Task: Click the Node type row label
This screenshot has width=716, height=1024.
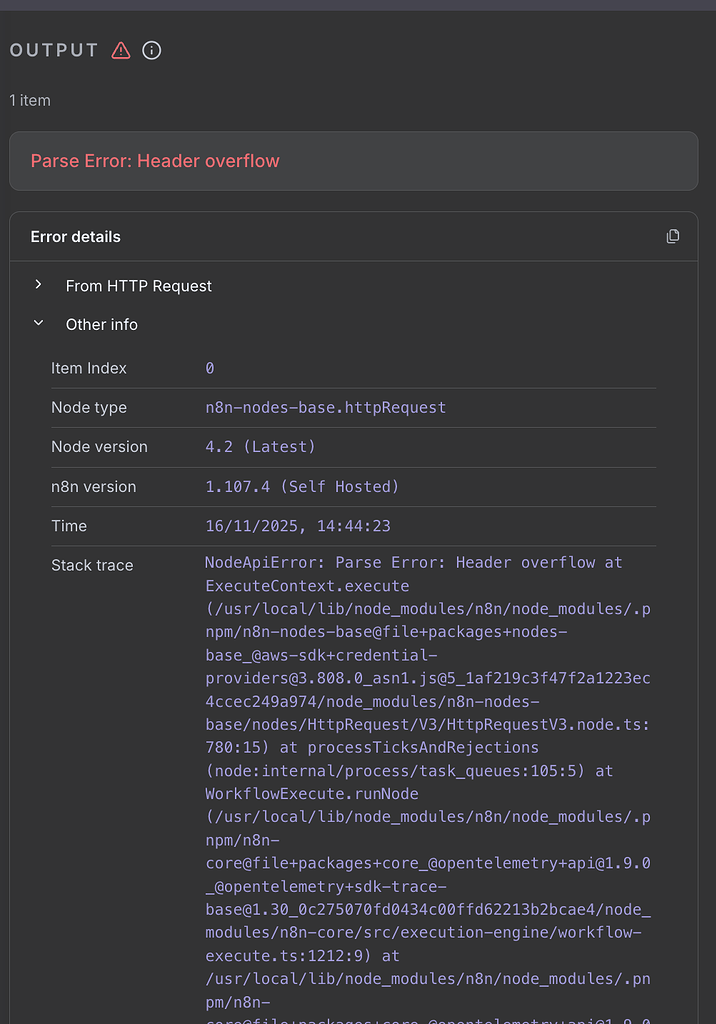Action: tap(89, 408)
